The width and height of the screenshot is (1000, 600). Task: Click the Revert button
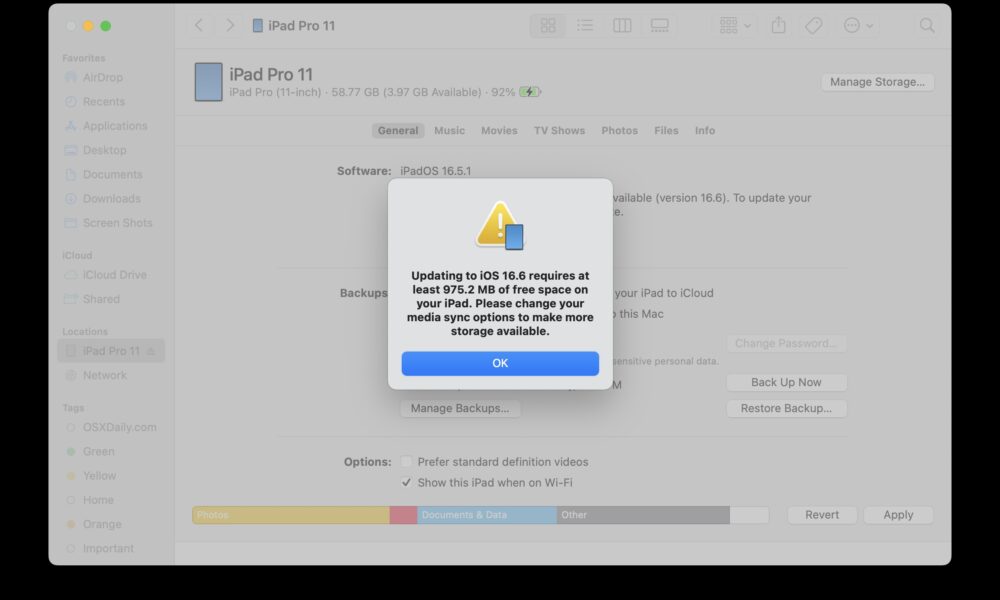tap(822, 515)
